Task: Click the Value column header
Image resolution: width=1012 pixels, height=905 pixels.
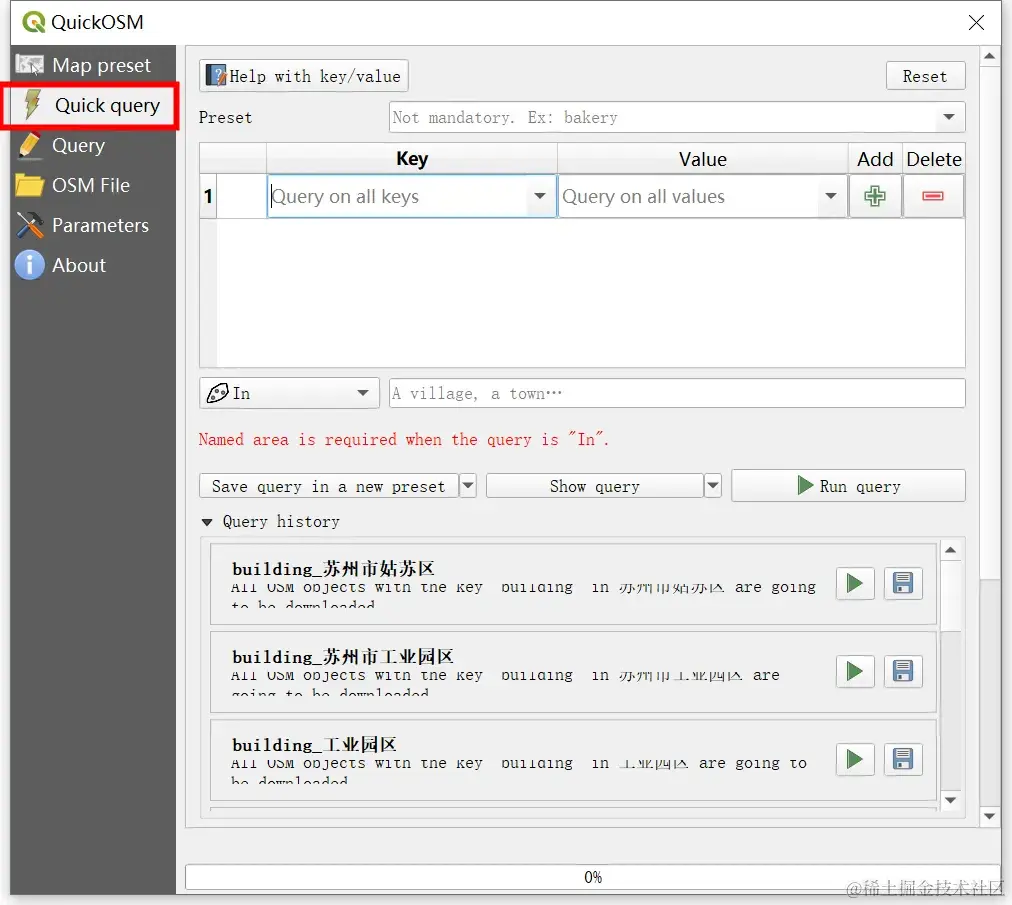Action: click(x=703, y=159)
